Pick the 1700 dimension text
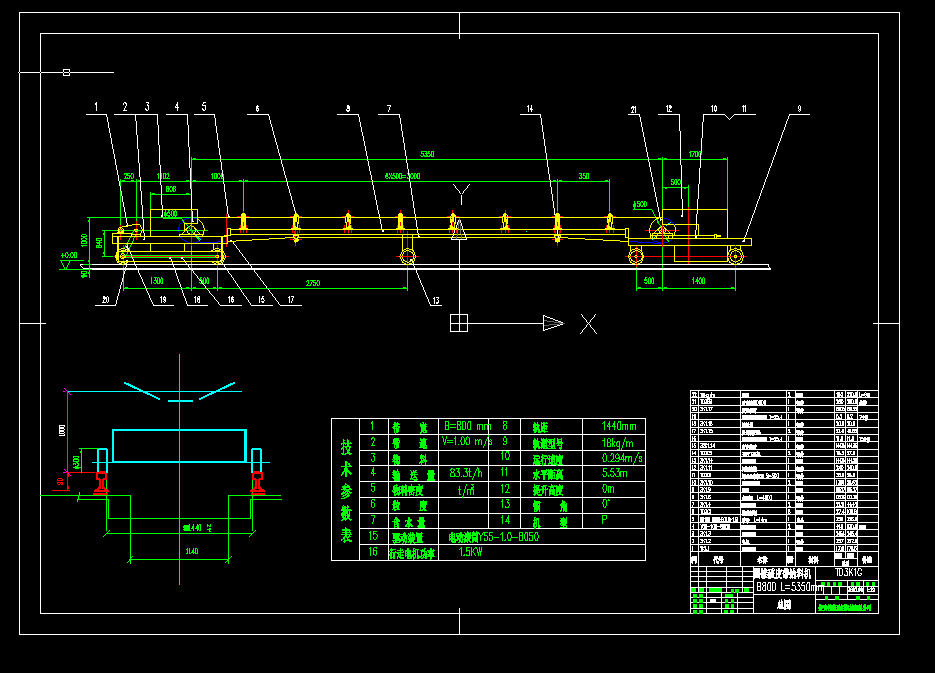 pyautogui.click(x=695, y=154)
